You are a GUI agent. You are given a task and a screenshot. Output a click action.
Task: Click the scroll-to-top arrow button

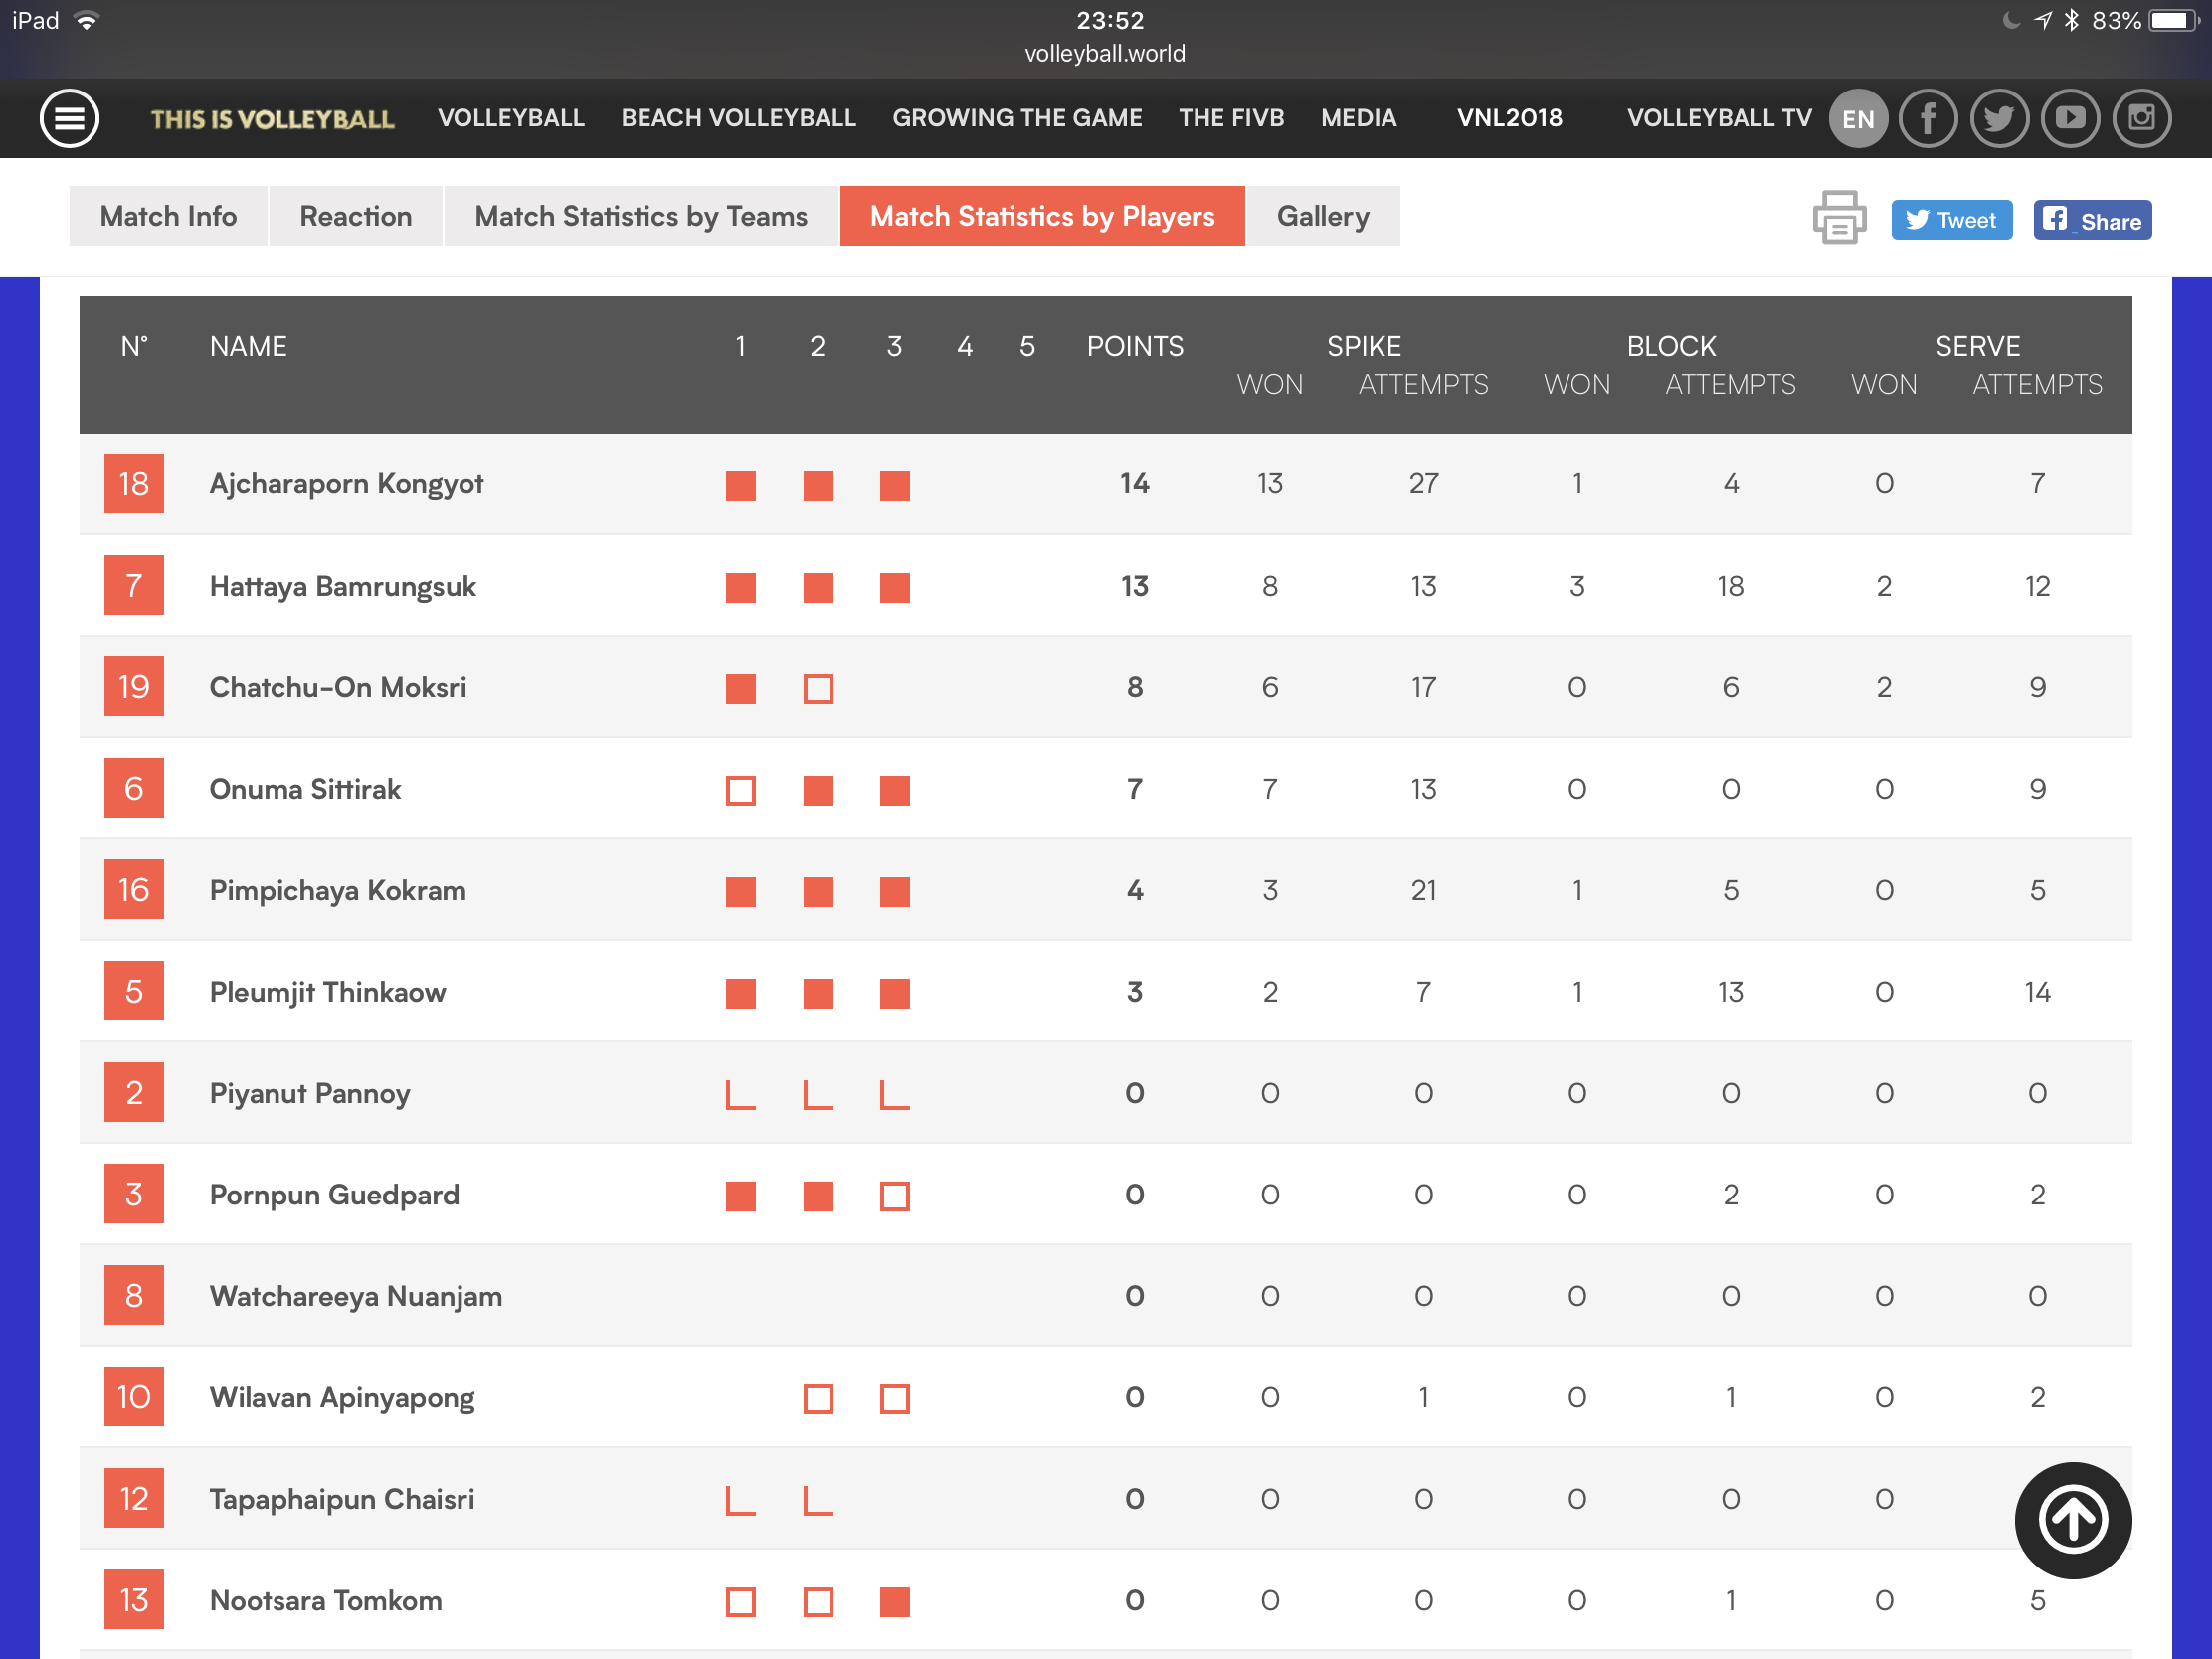point(2072,1519)
